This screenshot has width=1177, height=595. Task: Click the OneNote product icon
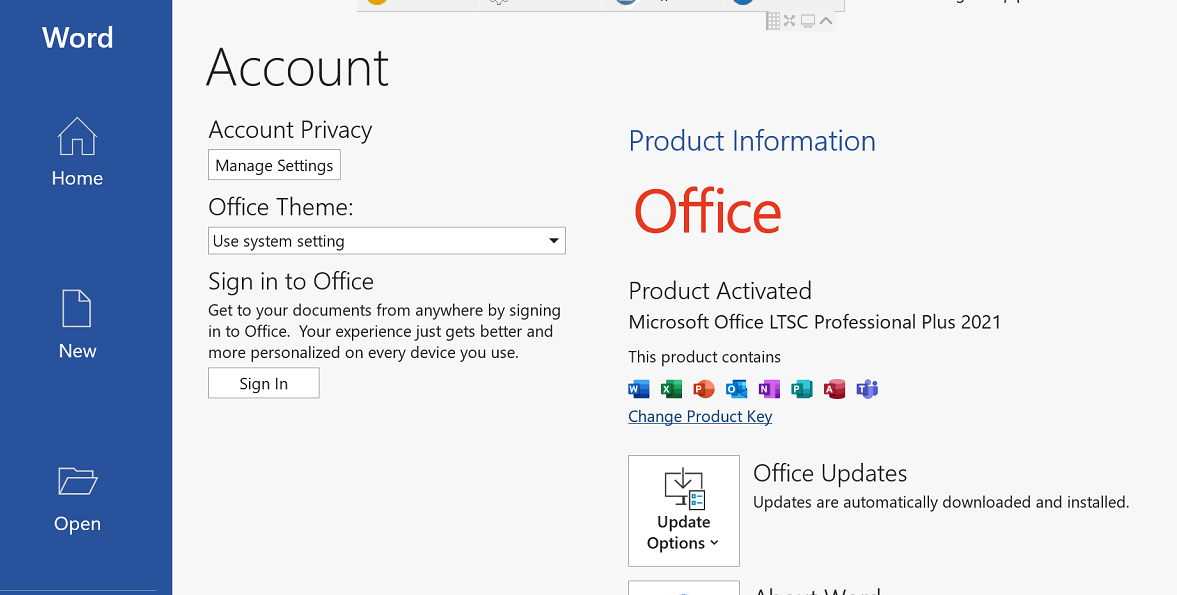point(769,389)
